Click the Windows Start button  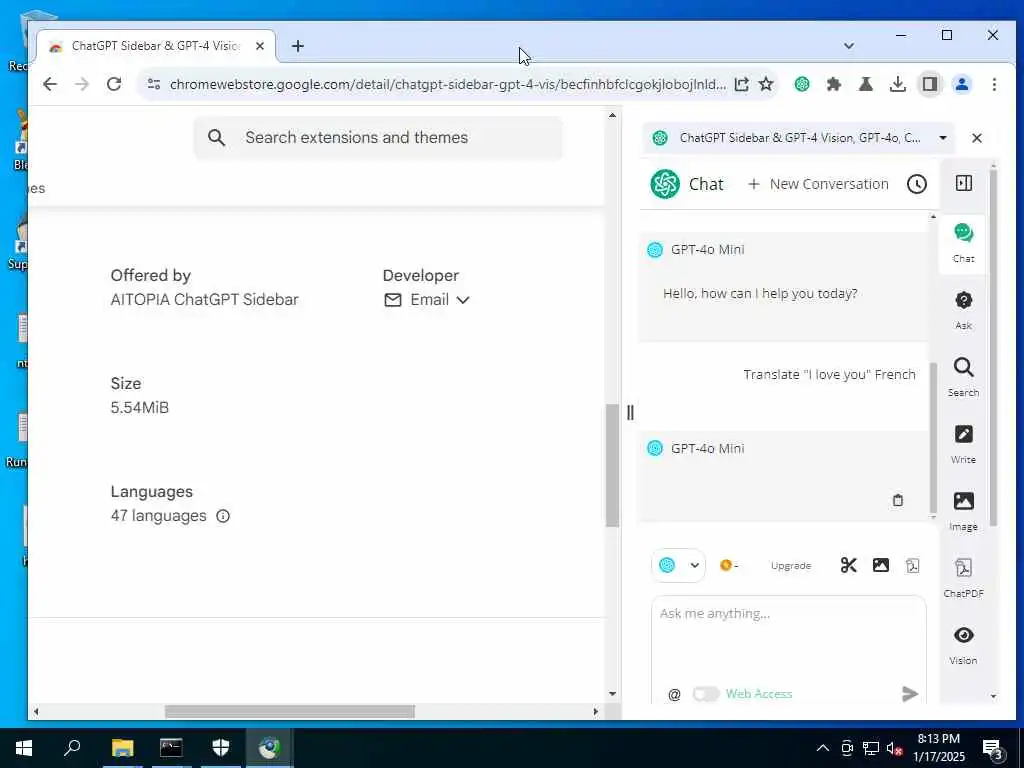[x=24, y=748]
